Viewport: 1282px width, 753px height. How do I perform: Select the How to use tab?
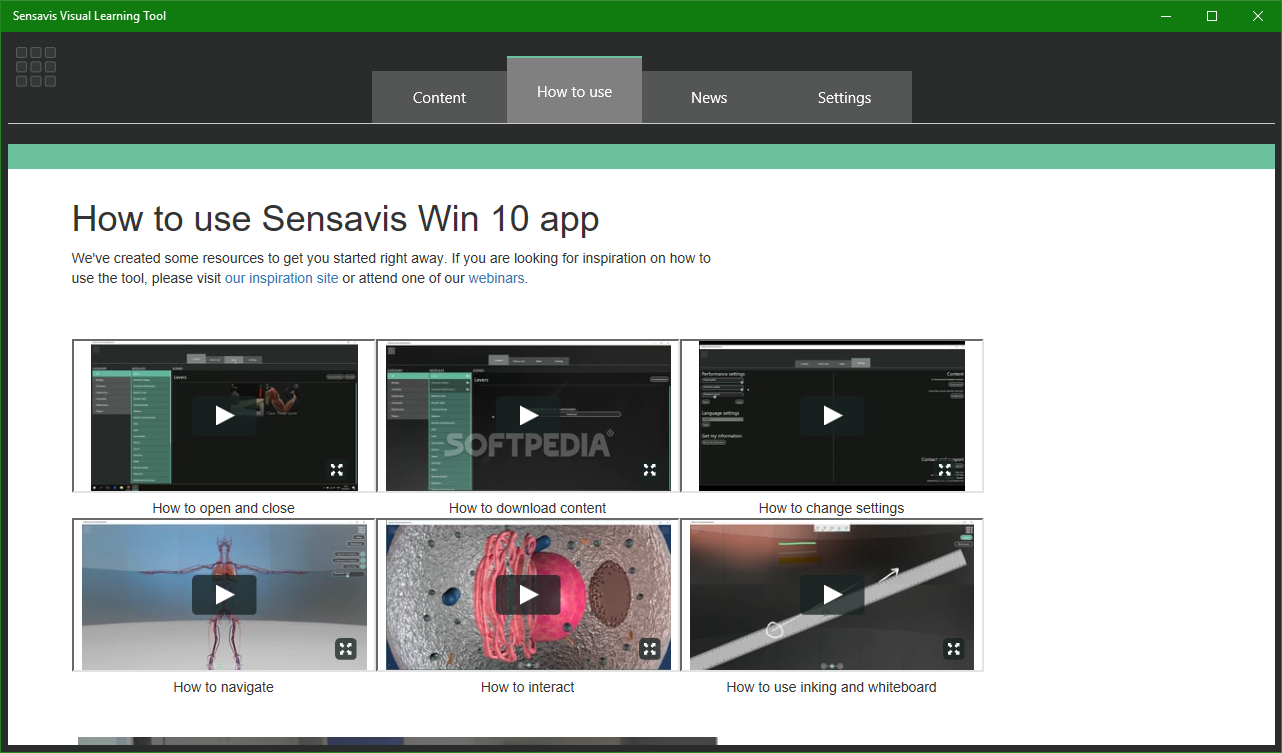[574, 91]
